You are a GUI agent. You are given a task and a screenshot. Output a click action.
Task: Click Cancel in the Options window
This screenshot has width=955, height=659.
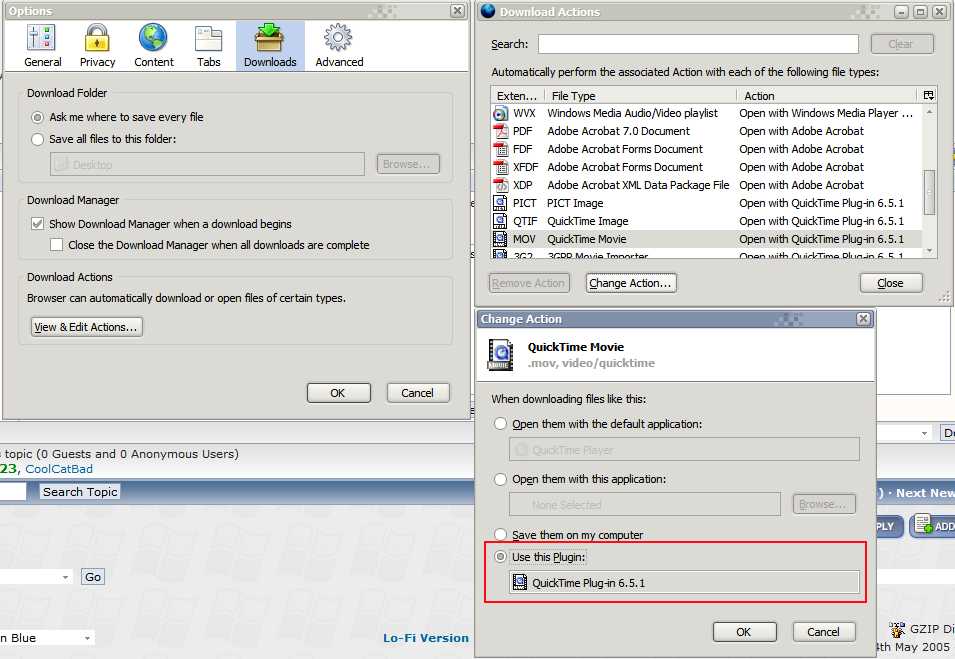418,393
